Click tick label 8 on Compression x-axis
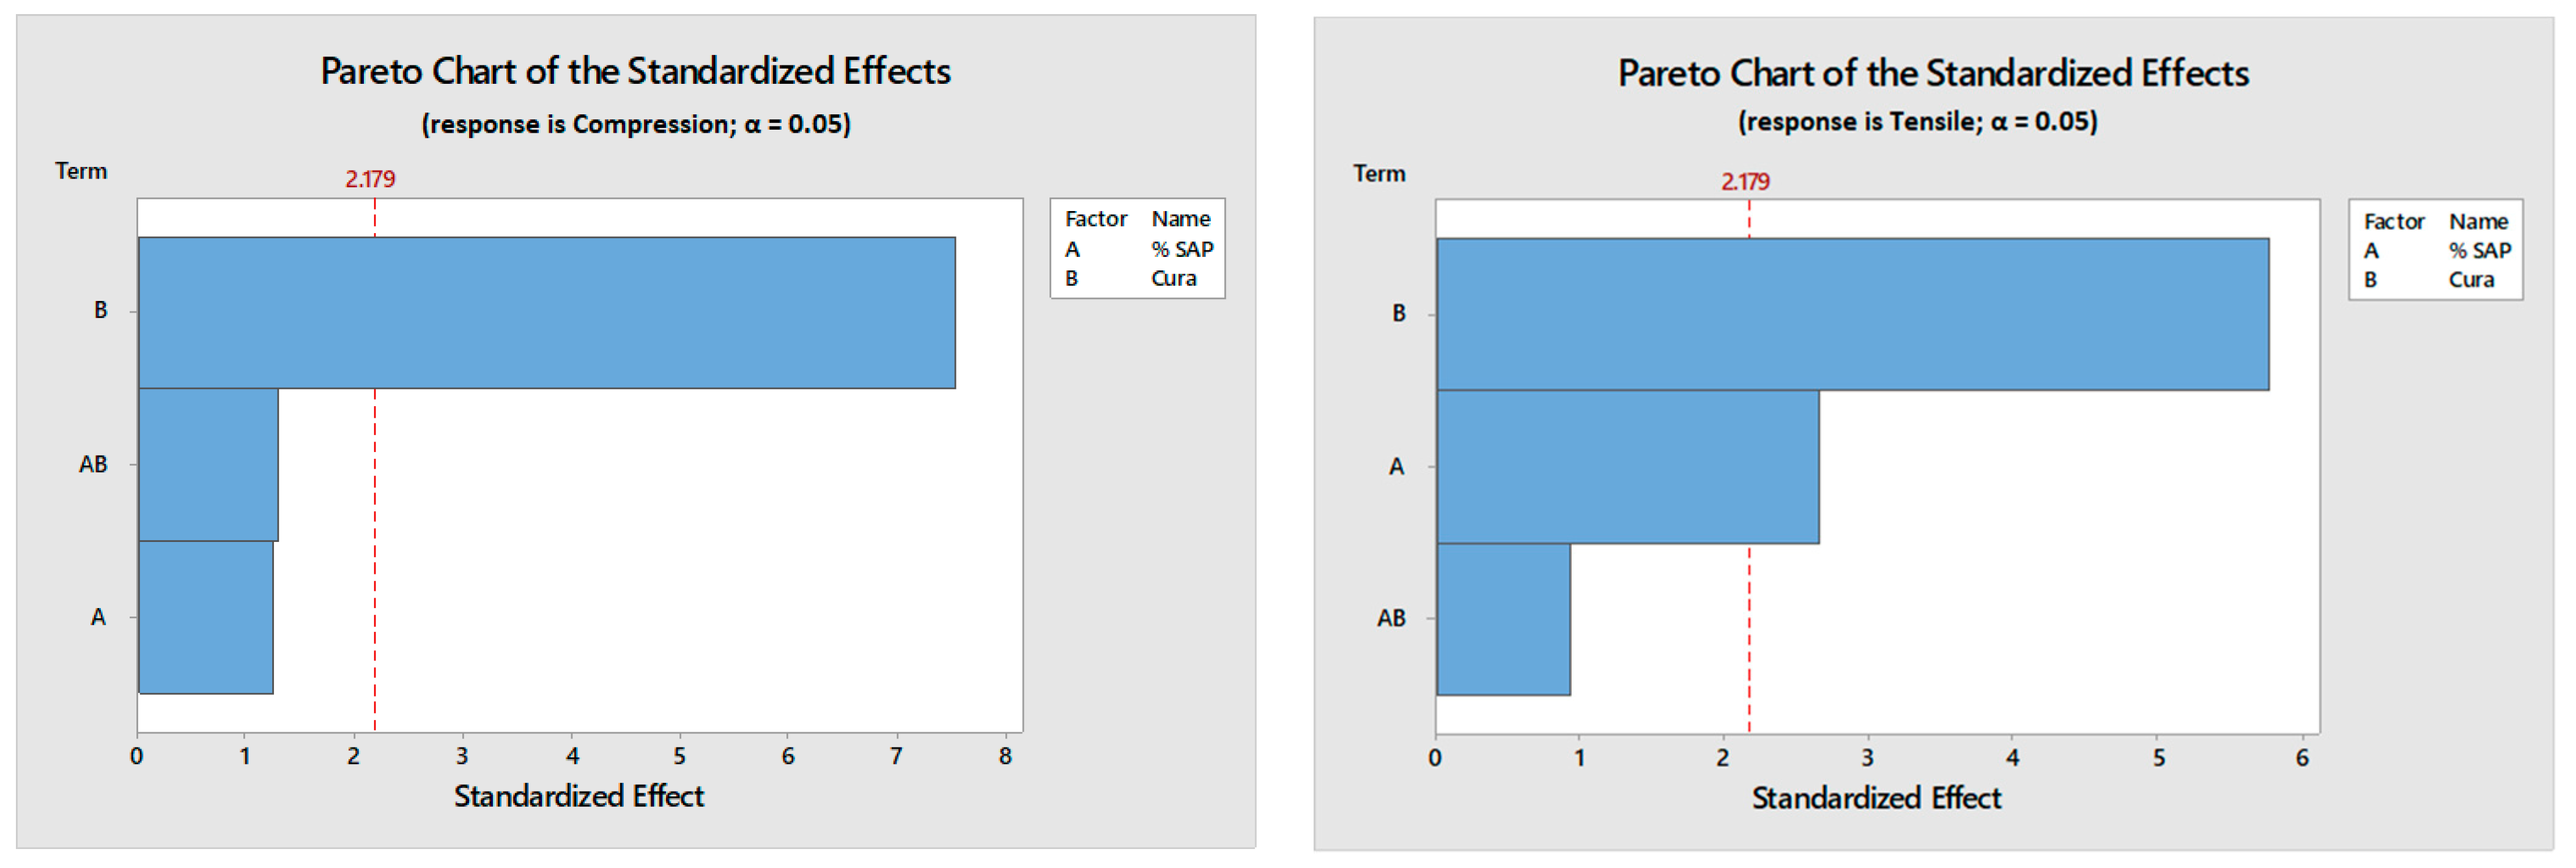This screenshot has width=2576, height=868. 1005,757
